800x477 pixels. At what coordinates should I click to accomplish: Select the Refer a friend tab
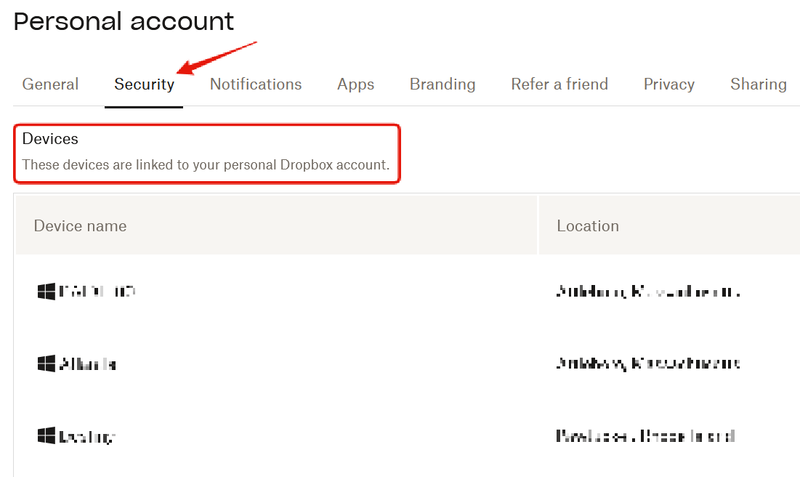pyautogui.click(x=559, y=84)
